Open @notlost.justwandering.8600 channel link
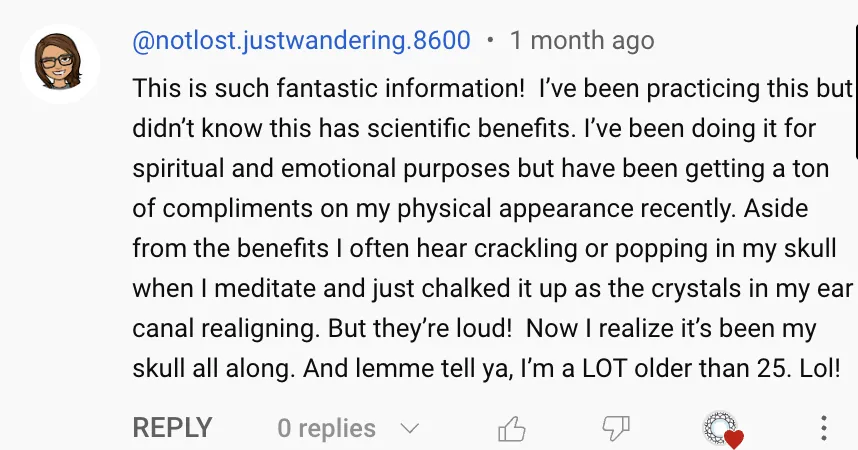This screenshot has height=450, width=858. (302, 41)
